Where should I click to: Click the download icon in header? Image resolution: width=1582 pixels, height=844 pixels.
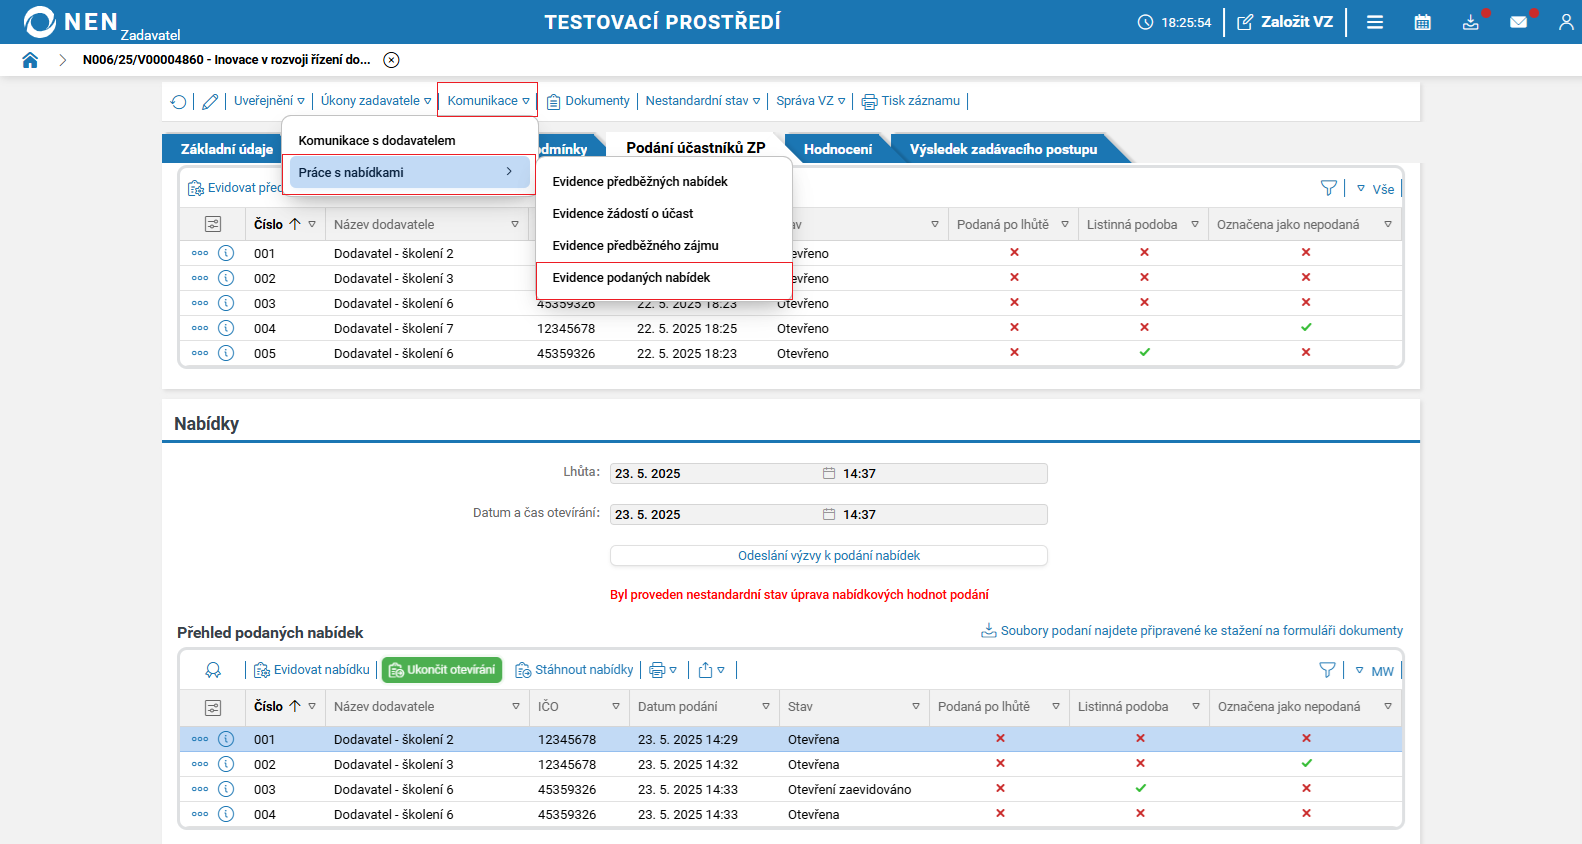(1470, 22)
